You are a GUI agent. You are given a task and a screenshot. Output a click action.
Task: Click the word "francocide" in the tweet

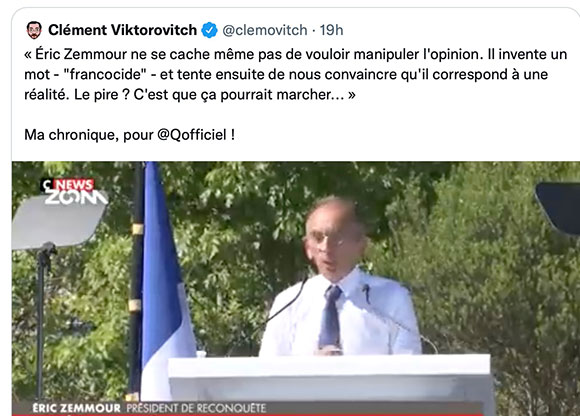point(105,75)
